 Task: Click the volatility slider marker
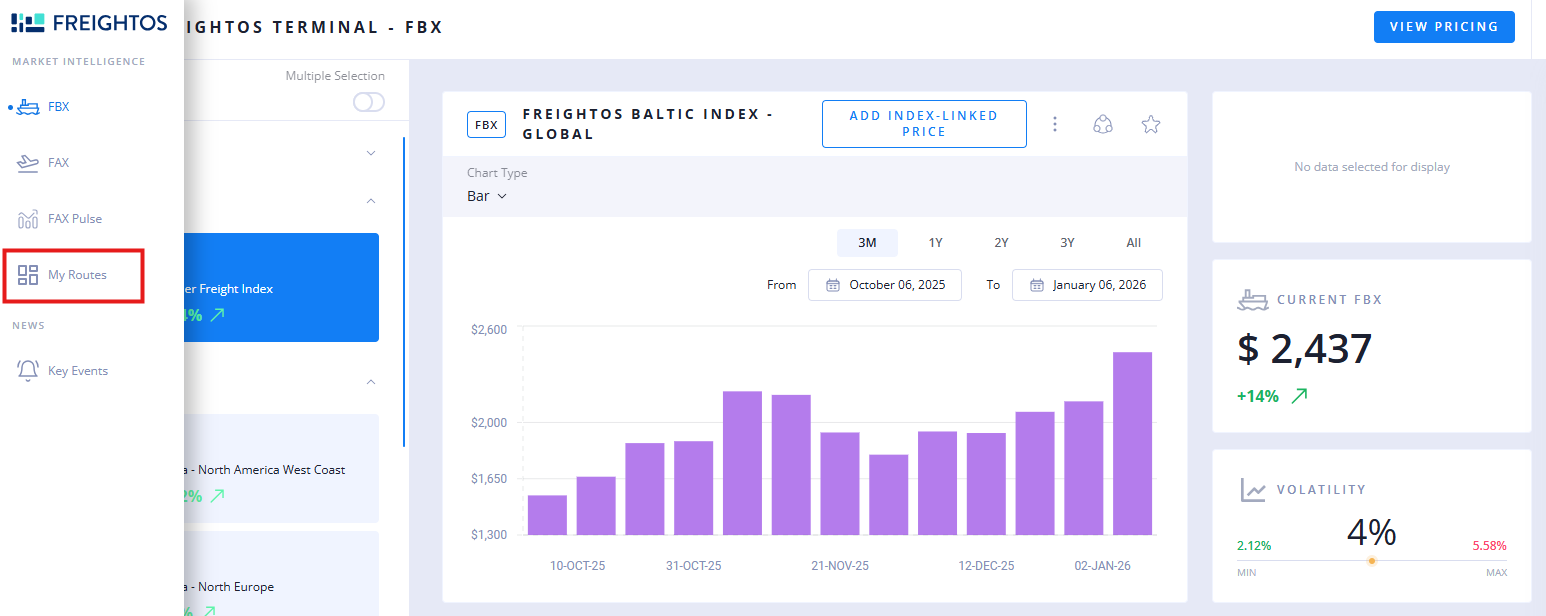click(1371, 560)
